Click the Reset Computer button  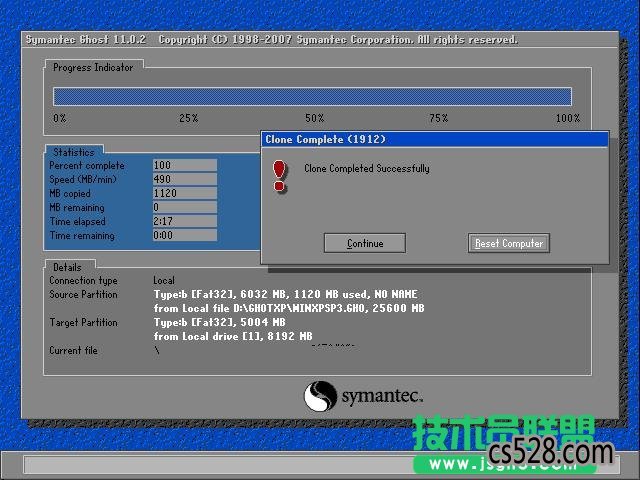click(509, 243)
